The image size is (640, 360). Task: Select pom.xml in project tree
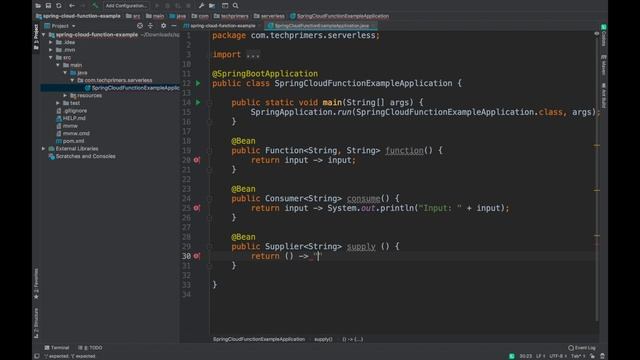70,141
